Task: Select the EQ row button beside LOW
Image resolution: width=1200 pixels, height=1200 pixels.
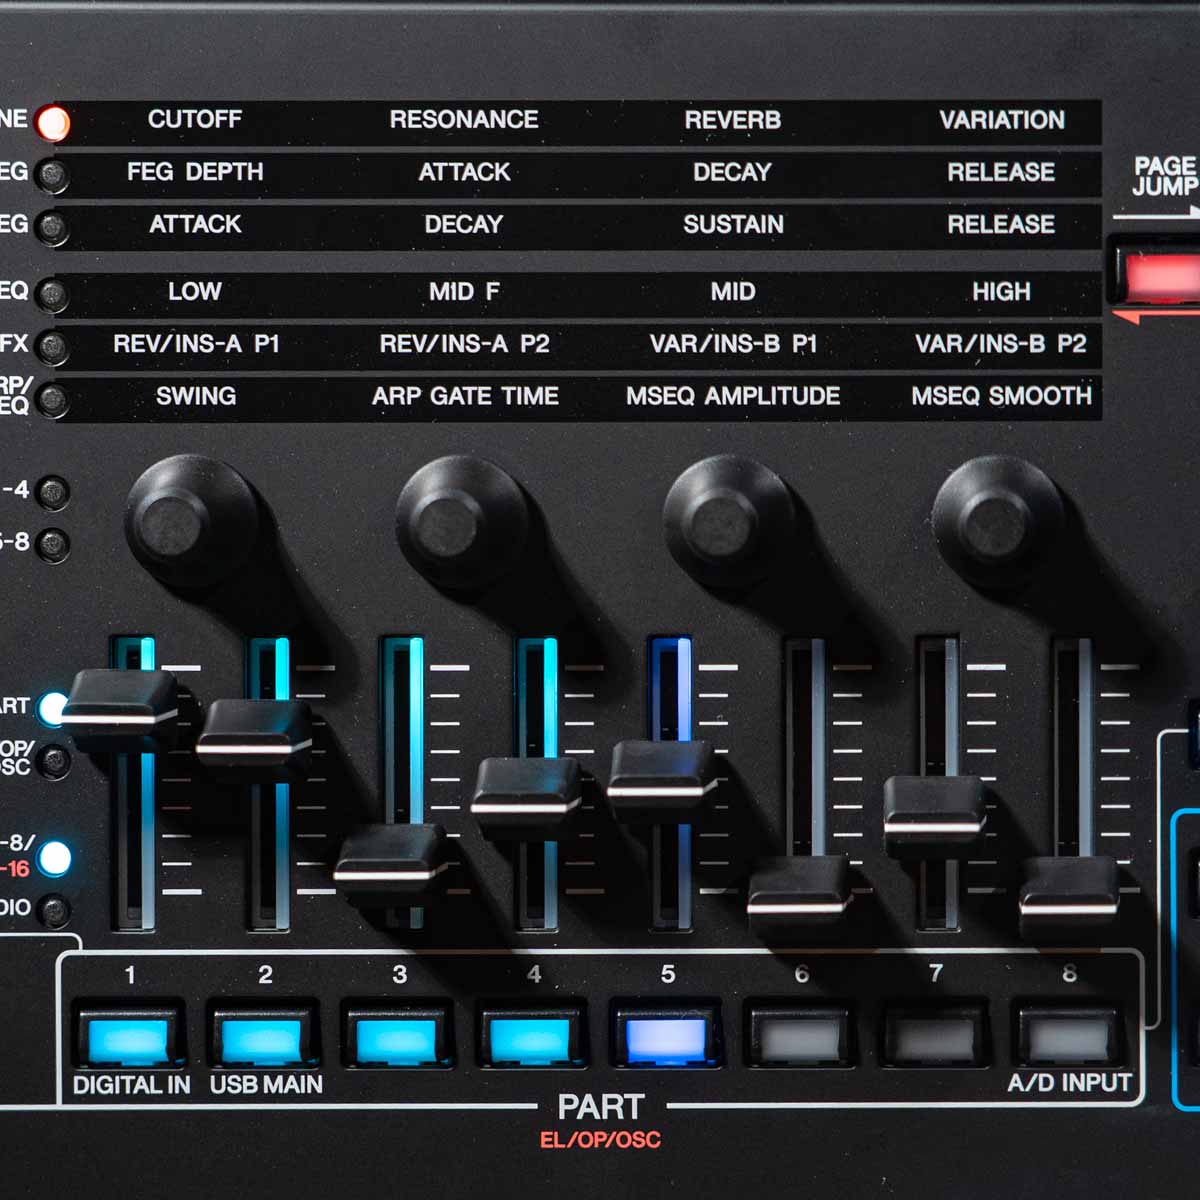Action: pos(52,295)
